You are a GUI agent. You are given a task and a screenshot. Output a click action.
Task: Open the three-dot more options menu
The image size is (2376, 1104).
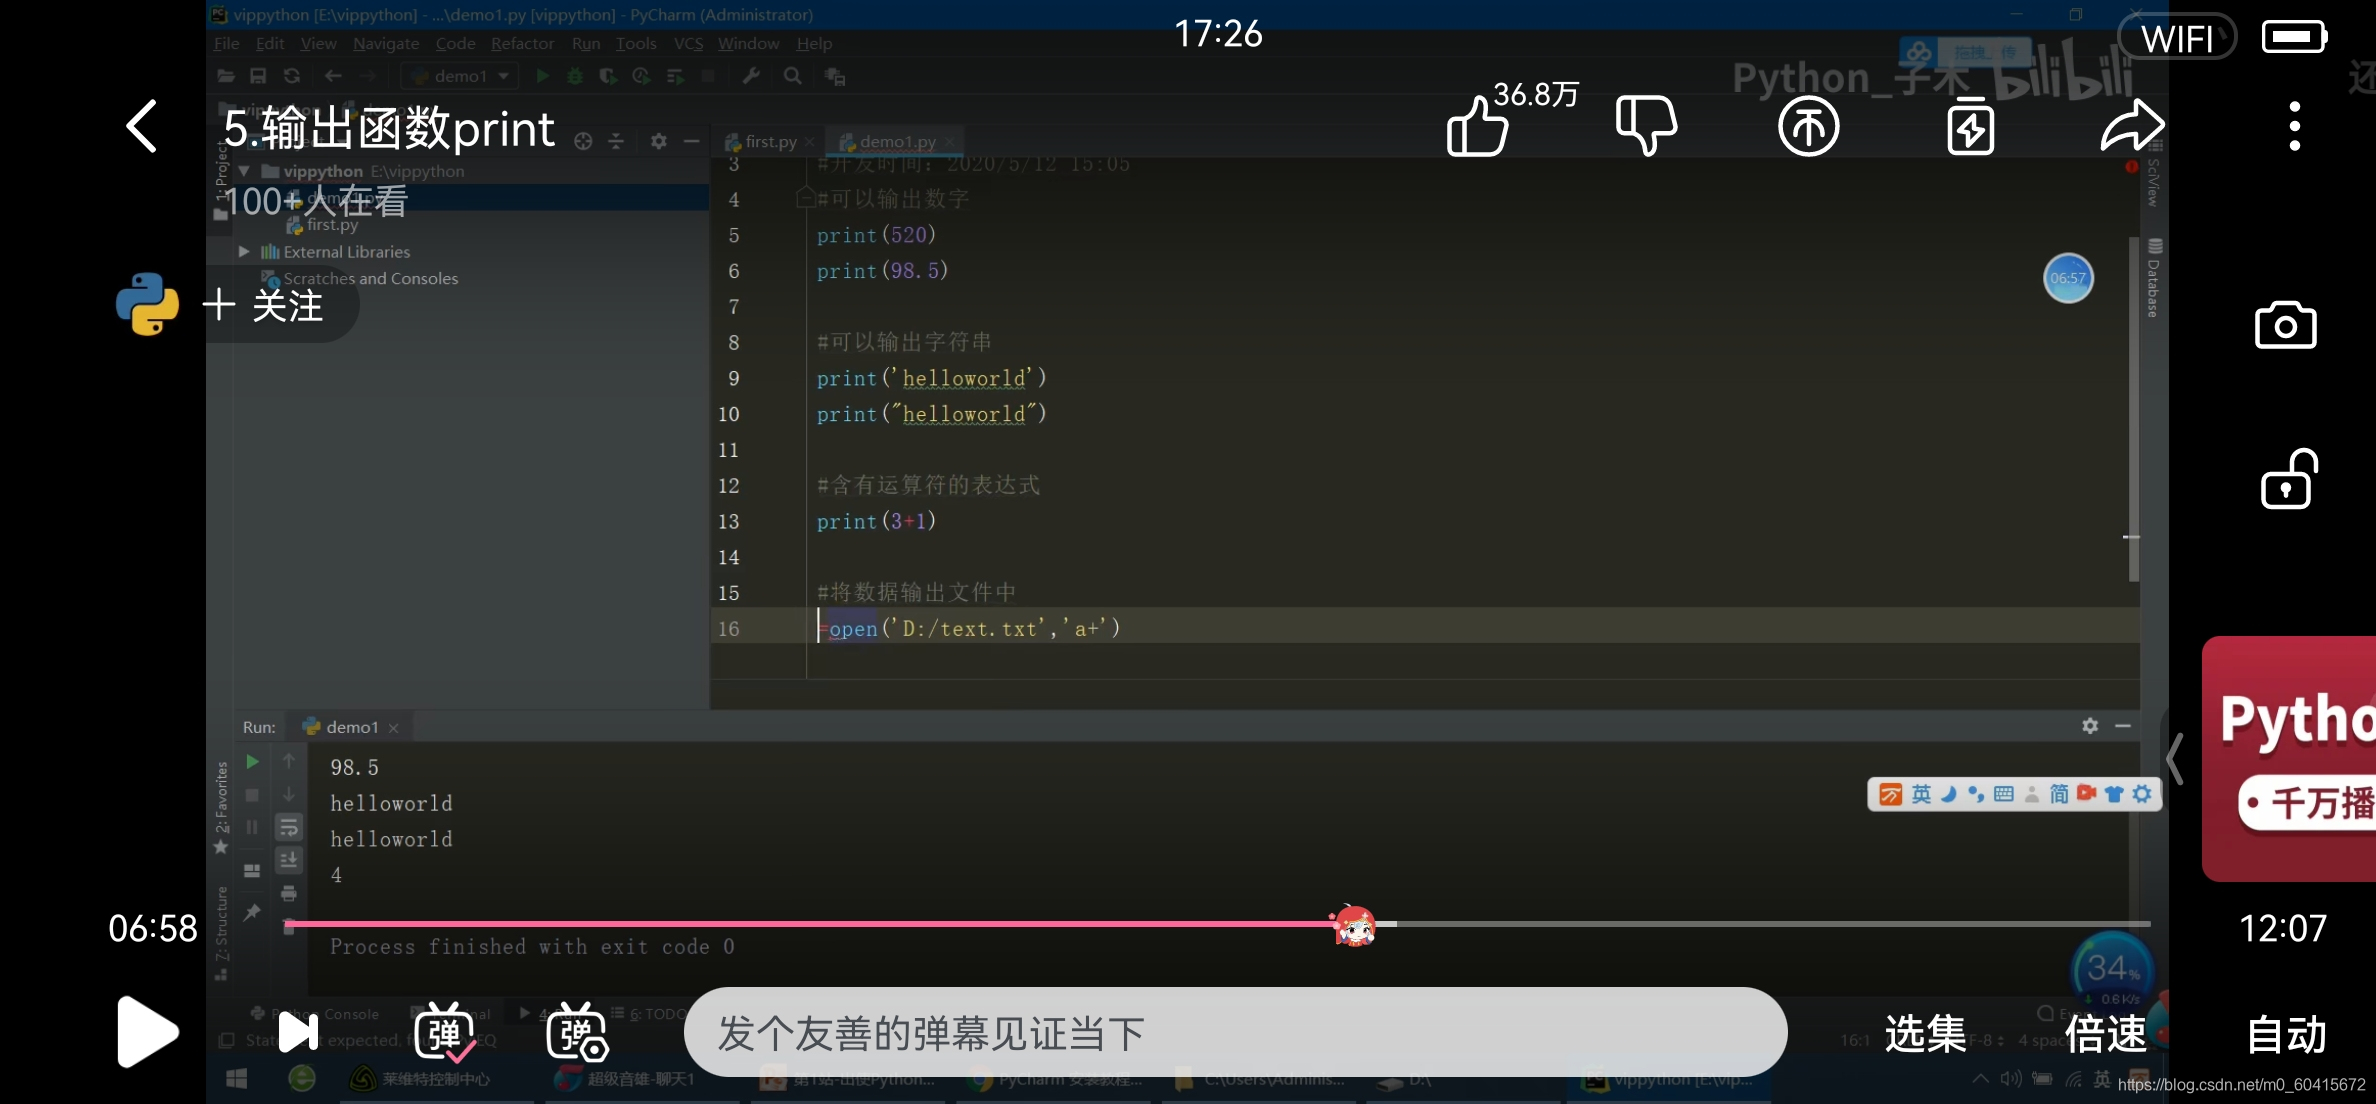click(2294, 126)
